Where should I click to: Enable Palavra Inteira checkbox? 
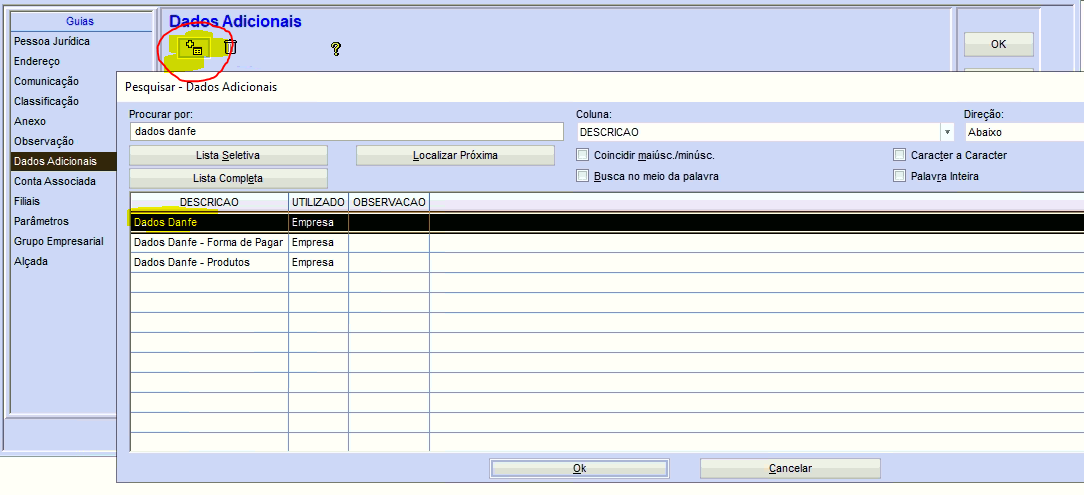tap(900, 176)
